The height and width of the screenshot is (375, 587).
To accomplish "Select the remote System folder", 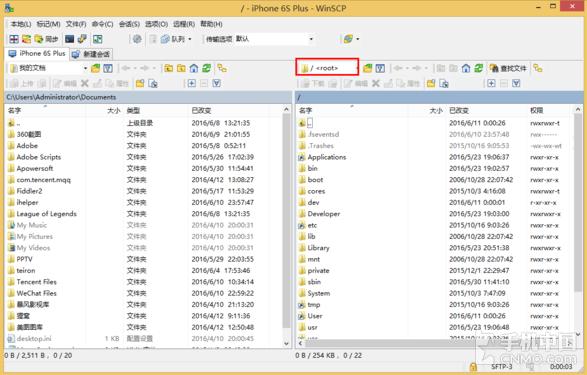I will click(x=319, y=293).
